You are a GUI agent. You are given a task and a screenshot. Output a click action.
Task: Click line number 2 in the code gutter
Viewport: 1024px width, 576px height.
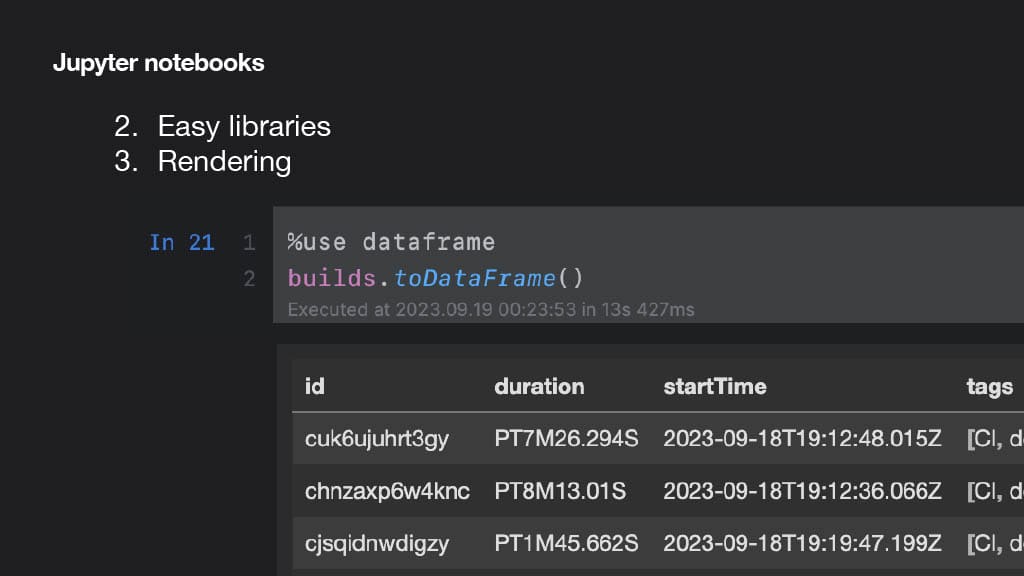249,279
